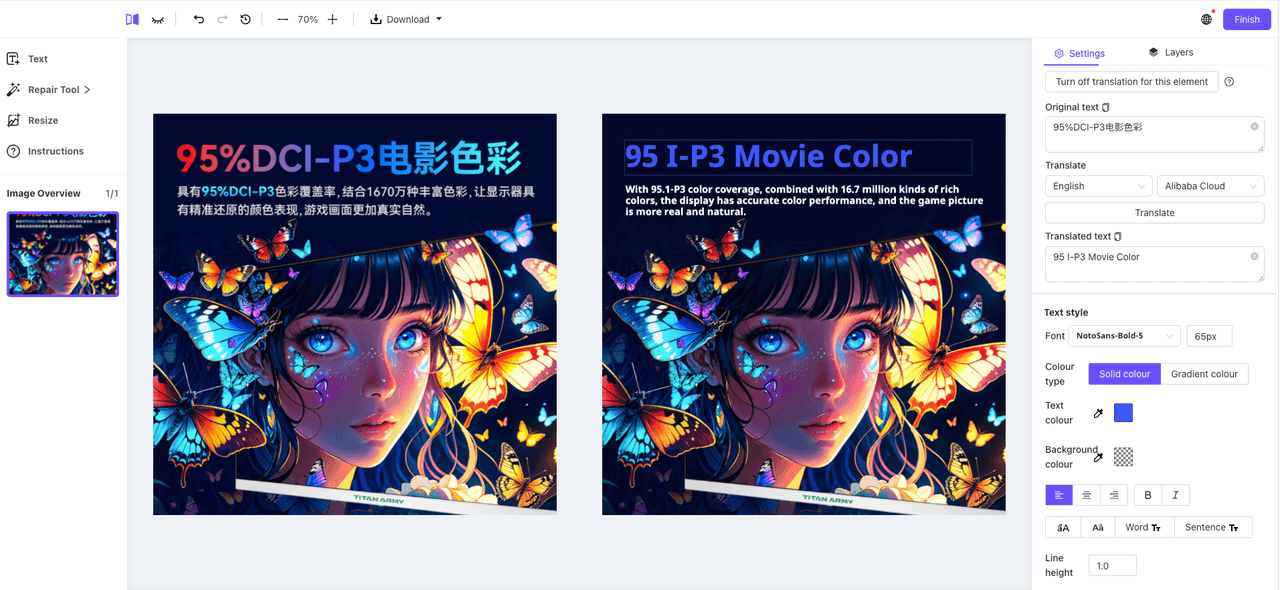Click the Translate button
The image size is (1280, 590).
[x=1154, y=213]
